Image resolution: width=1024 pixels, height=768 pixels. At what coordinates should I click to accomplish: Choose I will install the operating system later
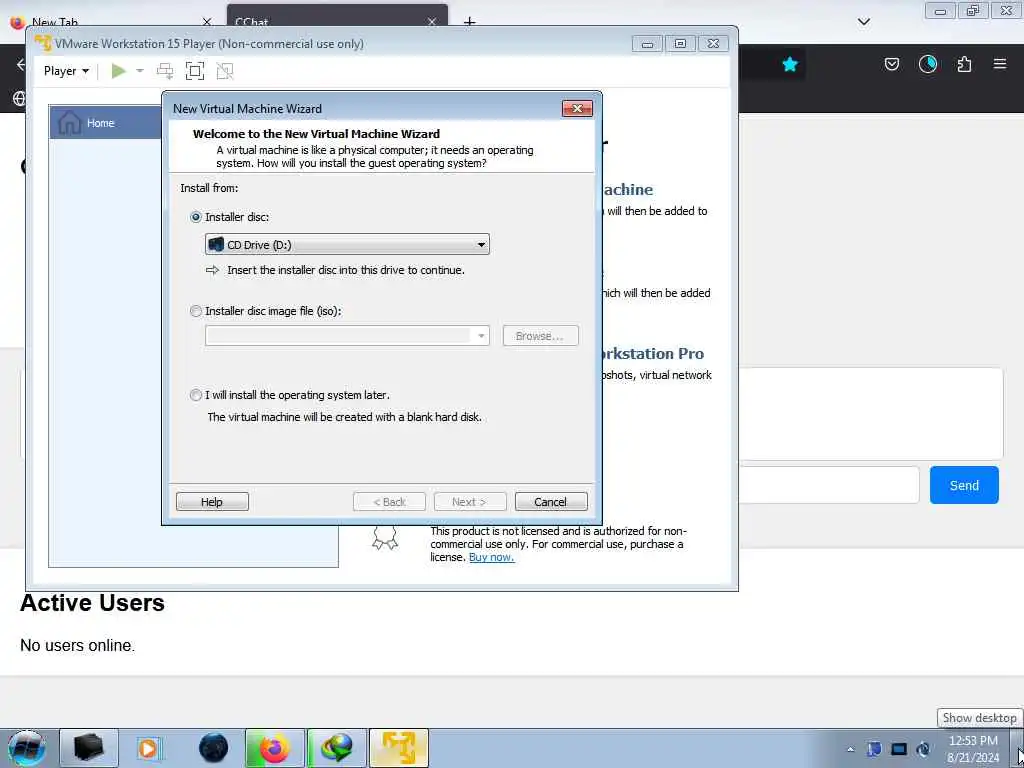click(x=196, y=395)
